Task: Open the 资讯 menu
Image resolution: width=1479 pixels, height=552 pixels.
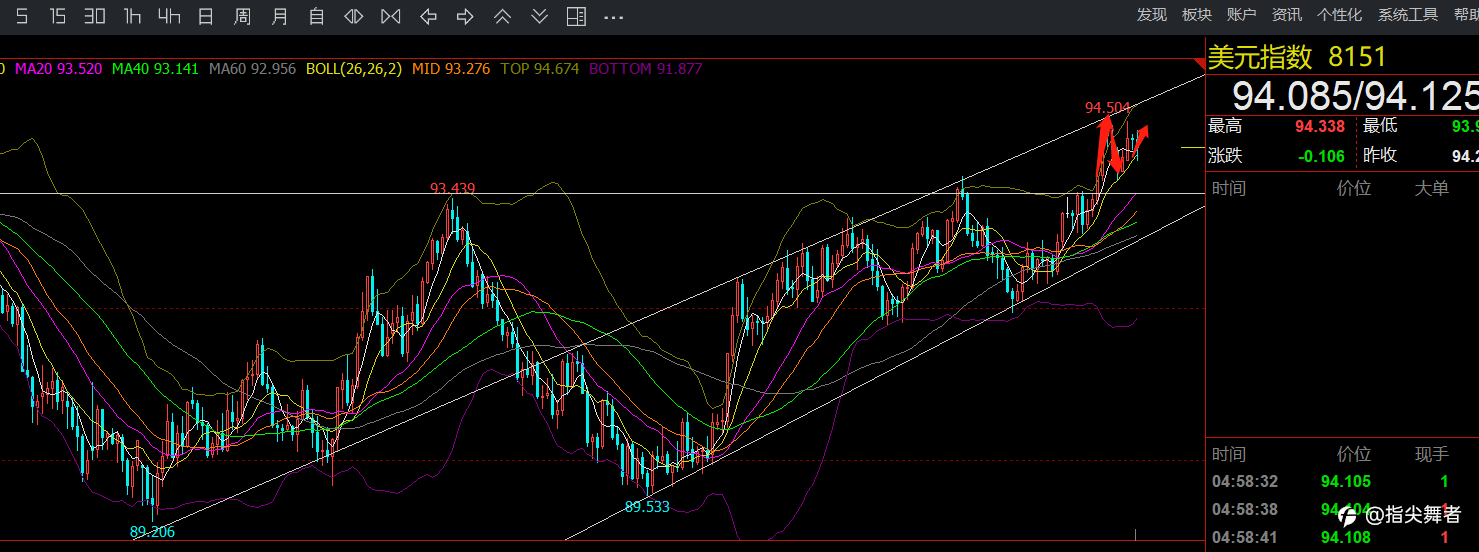Action: [x=1287, y=15]
